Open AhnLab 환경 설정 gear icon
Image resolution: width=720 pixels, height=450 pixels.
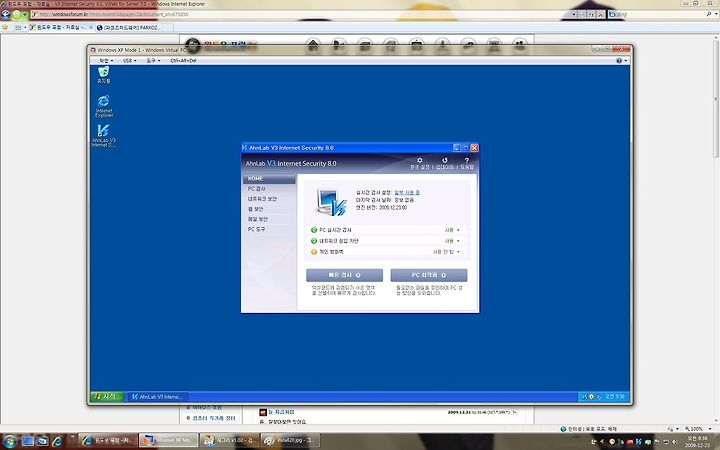tap(419, 161)
